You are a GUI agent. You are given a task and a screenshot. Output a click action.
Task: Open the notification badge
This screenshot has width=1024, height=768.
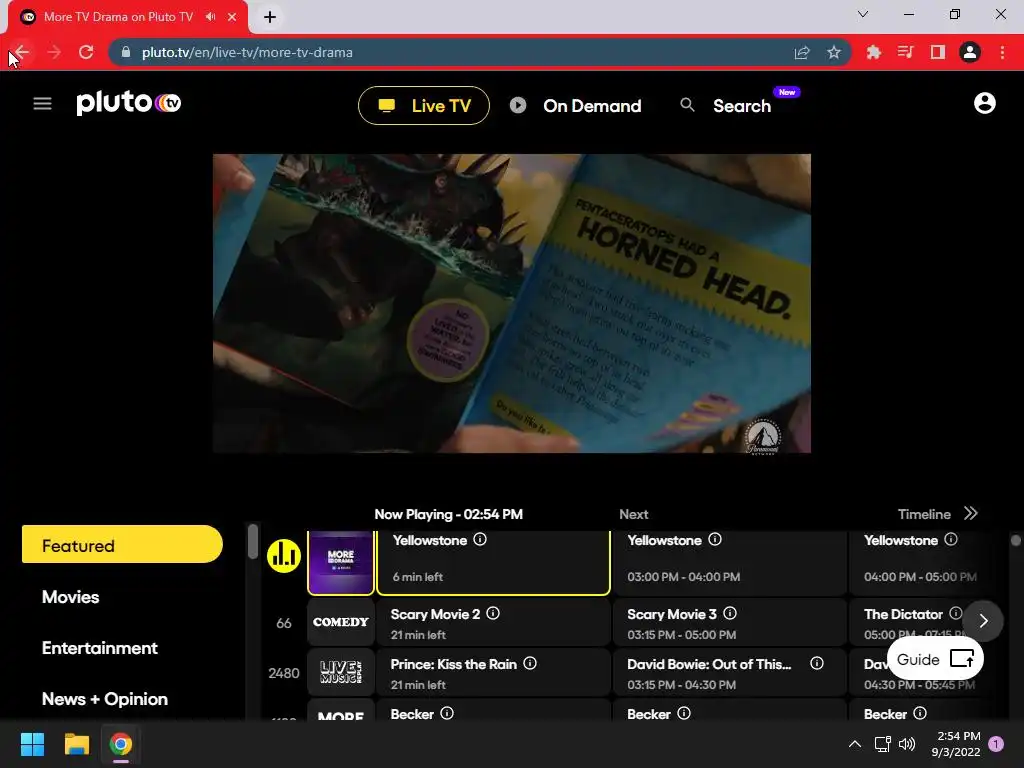coord(996,744)
